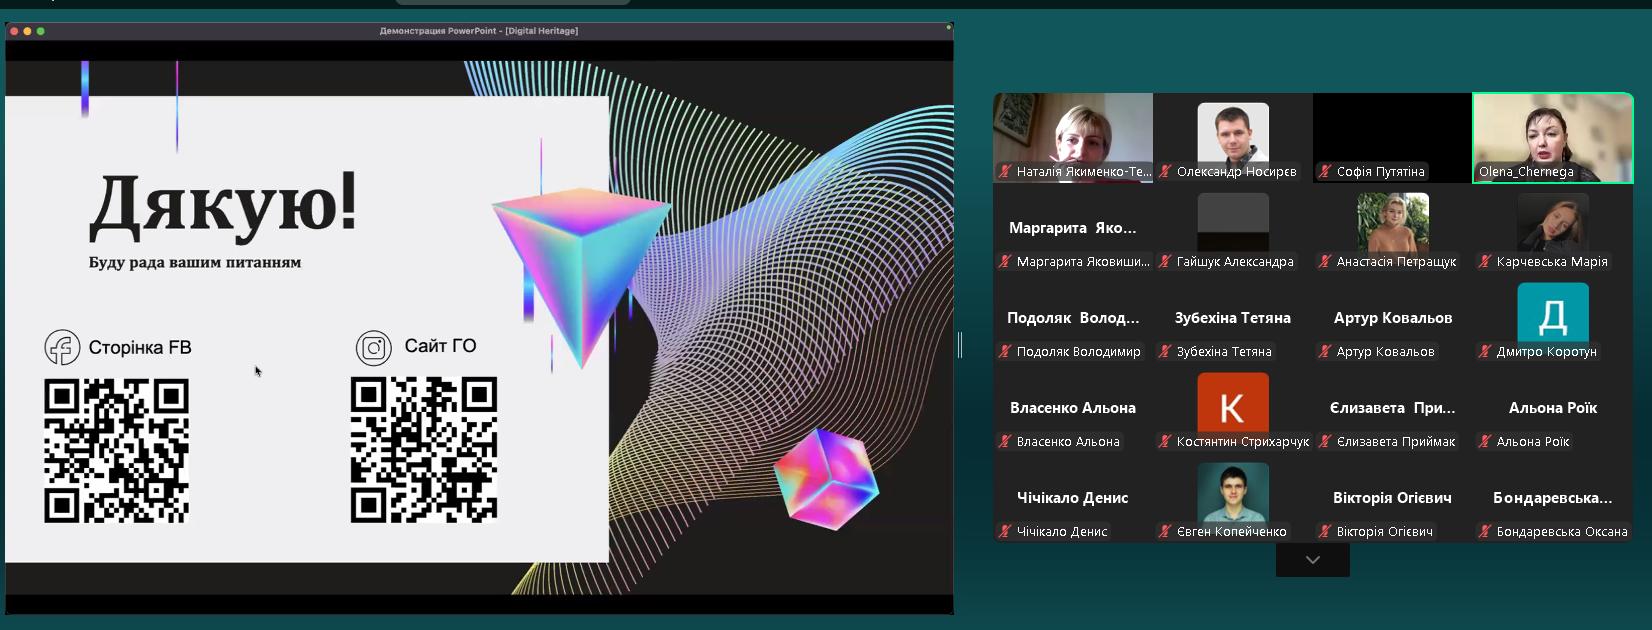Click Софія Путятіна's black video tile
The height and width of the screenshot is (630, 1652).
pyautogui.click(x=1392, y=138)
